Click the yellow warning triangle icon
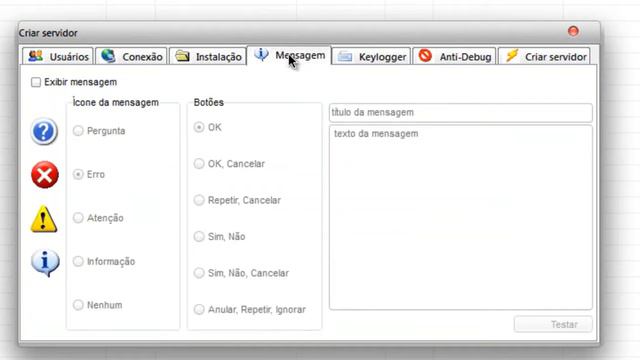This screenshot has height=360, width=640. point(44,219)
